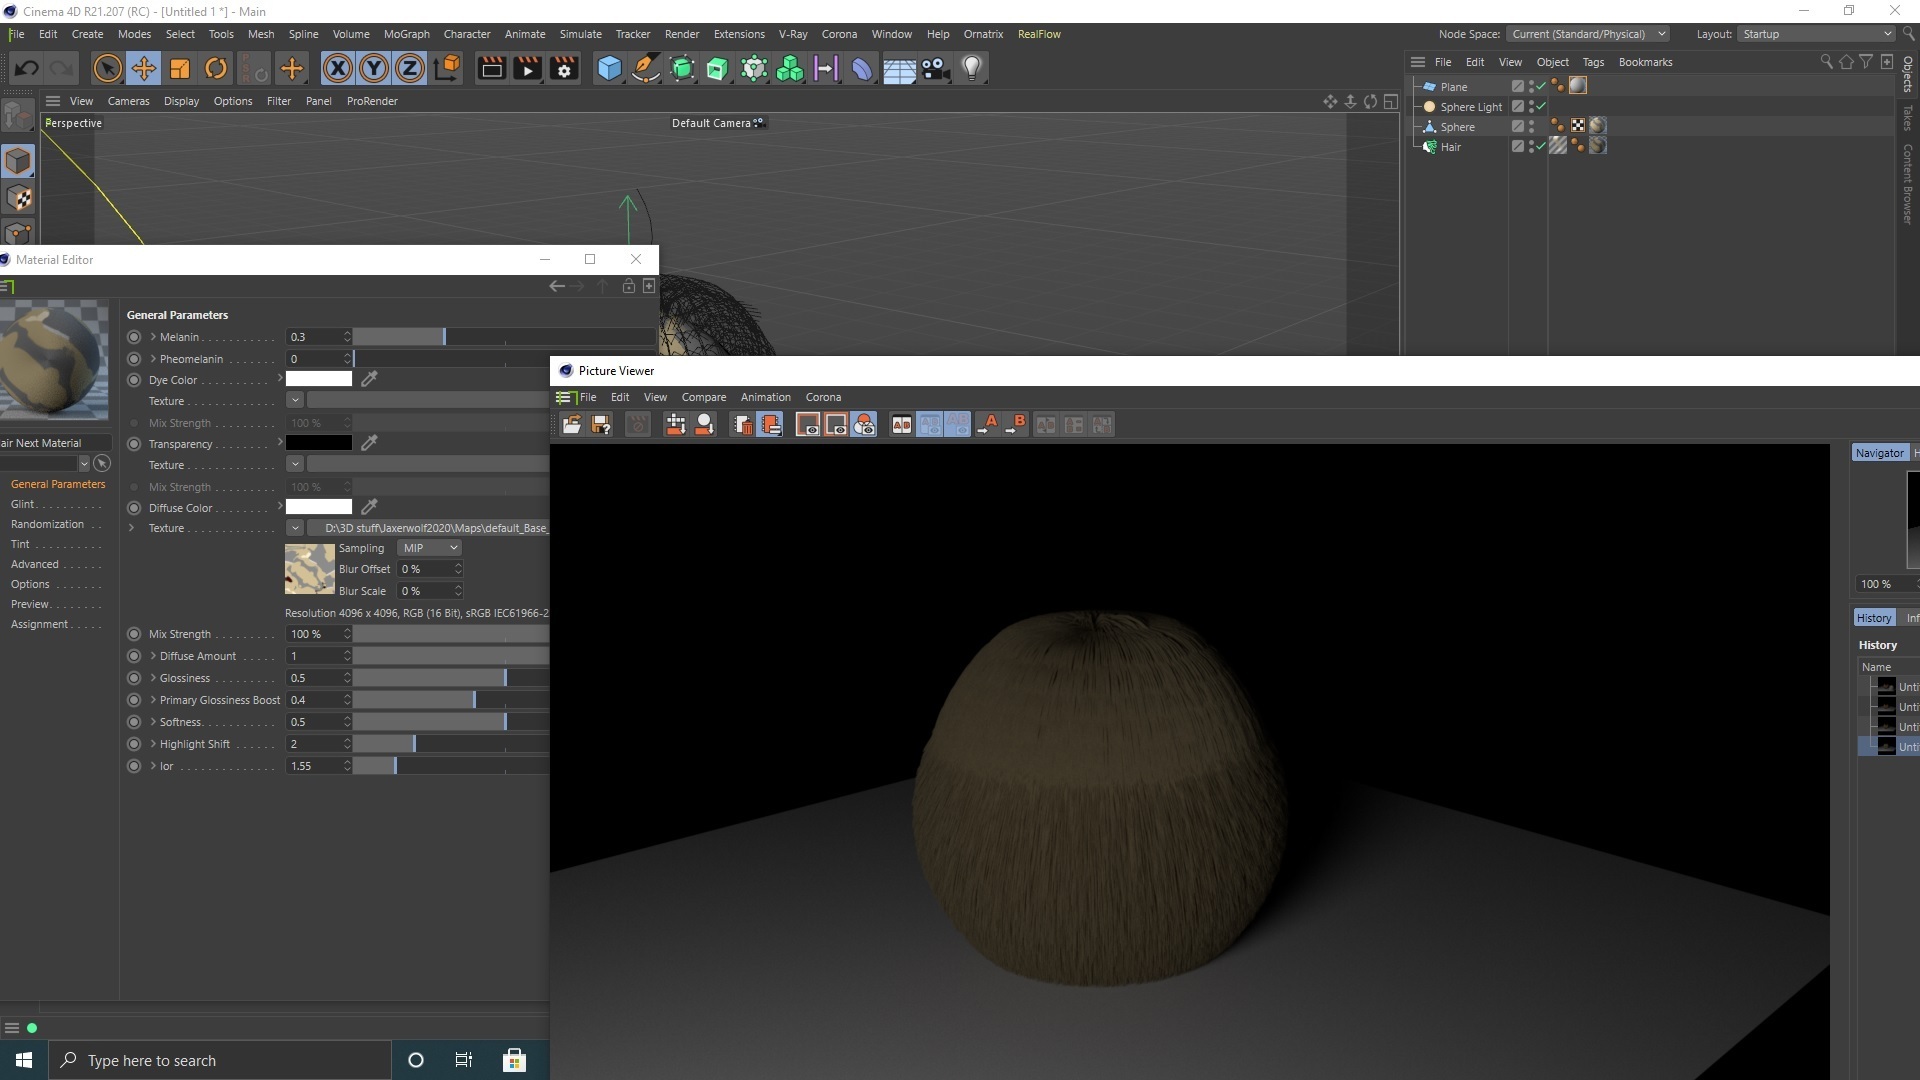Click the Camera object icon
1920x1080 pixels.
tap(936, 68)
